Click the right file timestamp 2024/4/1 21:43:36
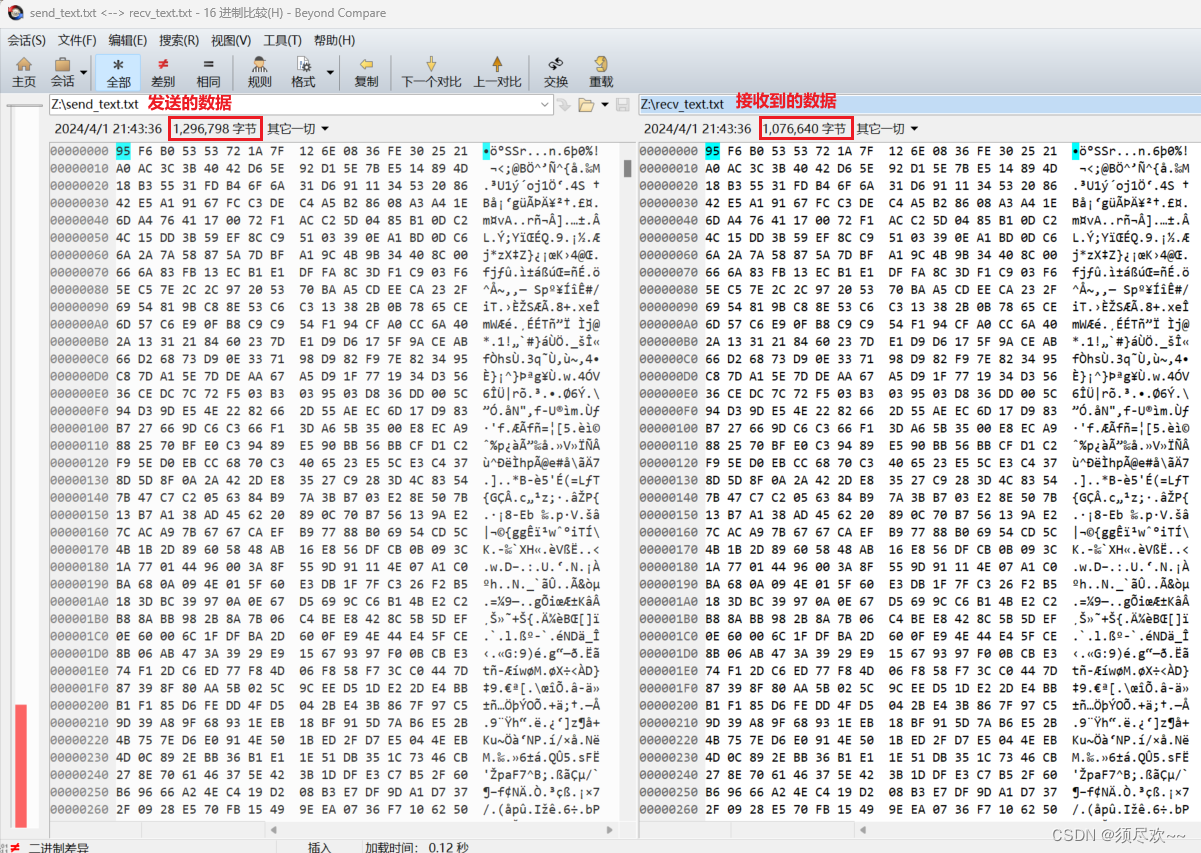This screenshot has height=853, width=1201. tap(698, 129)
